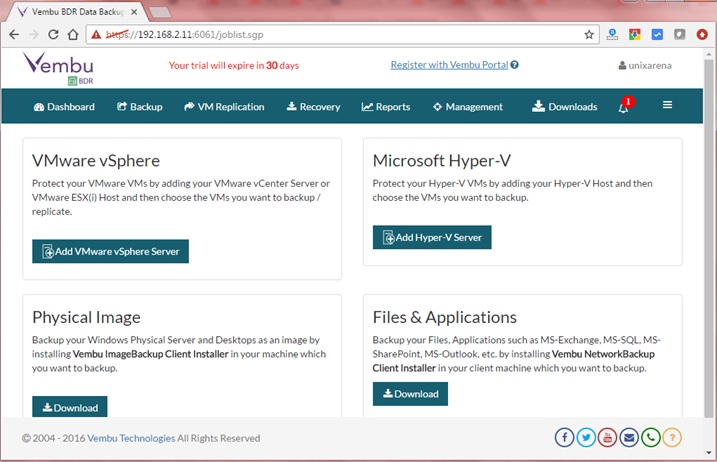The width and height of the screenshot is (717, 462).
Task: Click the green phone contact icon
Action: tap(650, 438)
